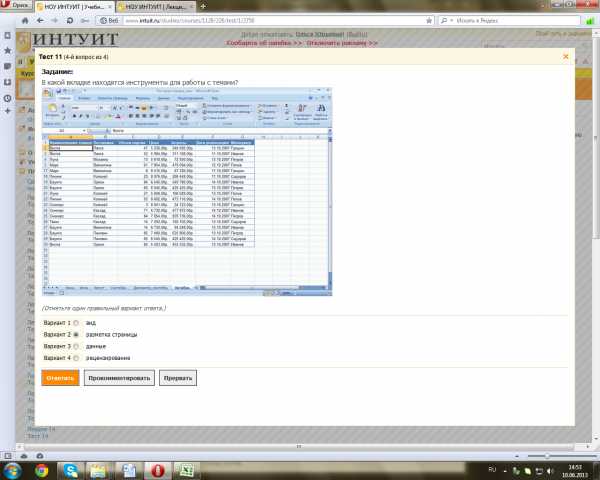
Task: Launch Google Chrome from the taskbar
Action: 42,470
